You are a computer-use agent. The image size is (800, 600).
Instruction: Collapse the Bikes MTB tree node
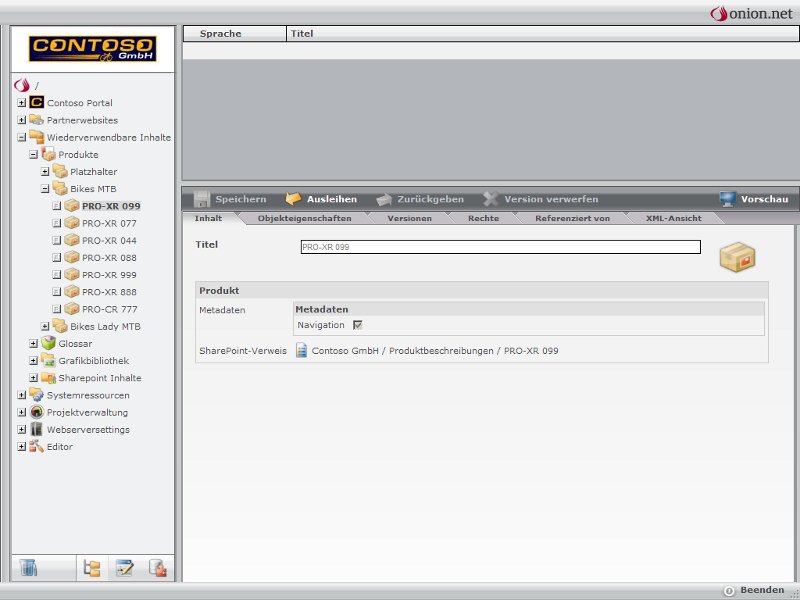(45, 189)
